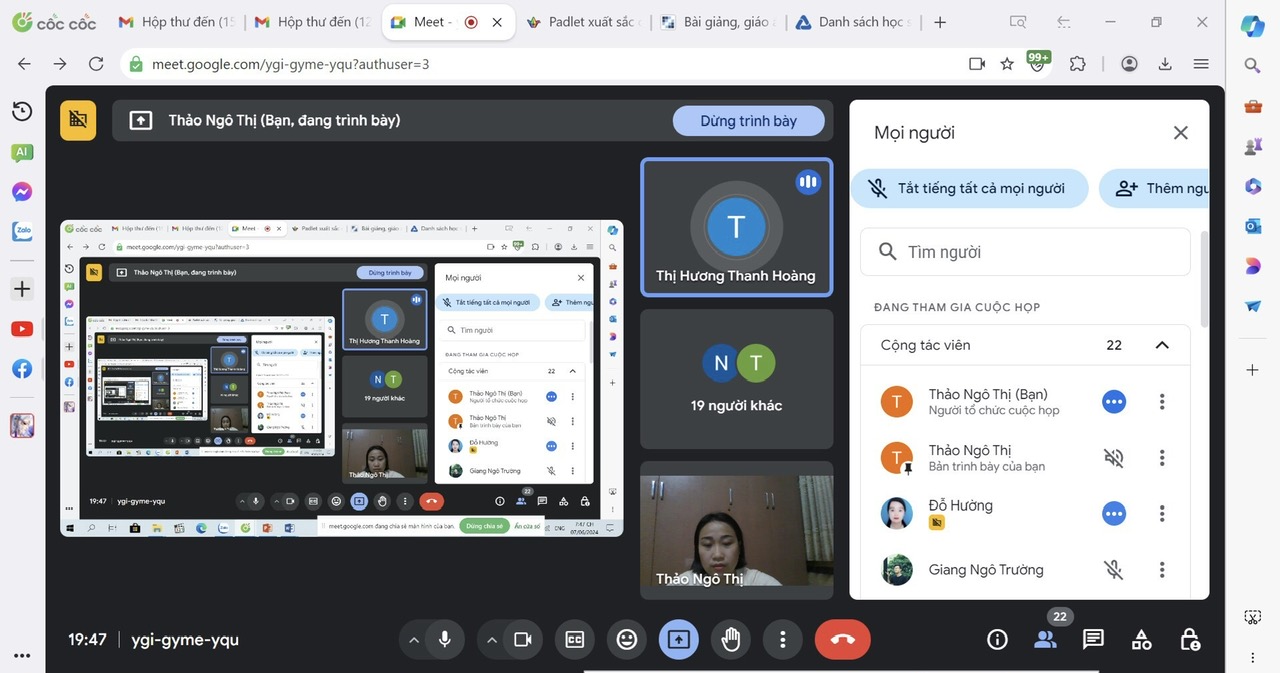The image size is (1280, 673).
Task: Toggle the screen presenting button in control bar
Action: (679, 639)
